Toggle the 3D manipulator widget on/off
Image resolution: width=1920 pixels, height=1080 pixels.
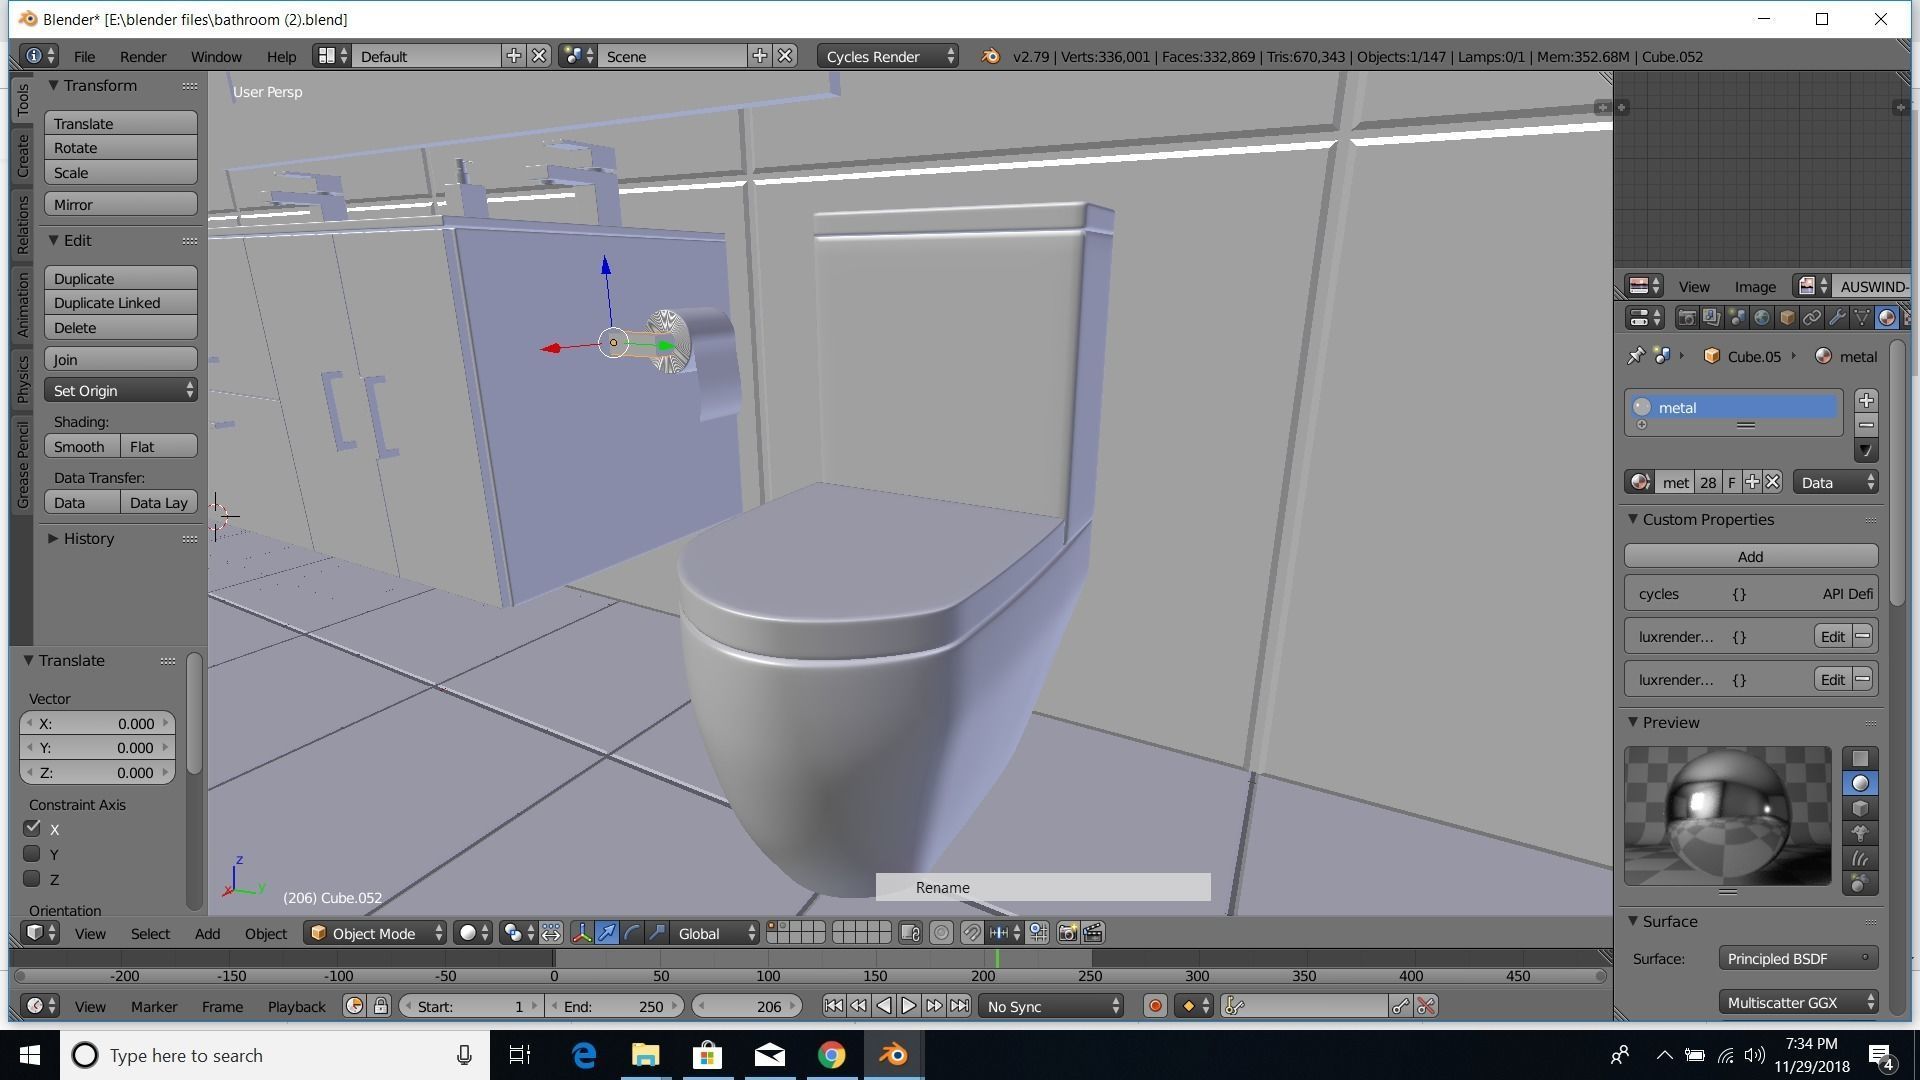click(x=581, y=933)
